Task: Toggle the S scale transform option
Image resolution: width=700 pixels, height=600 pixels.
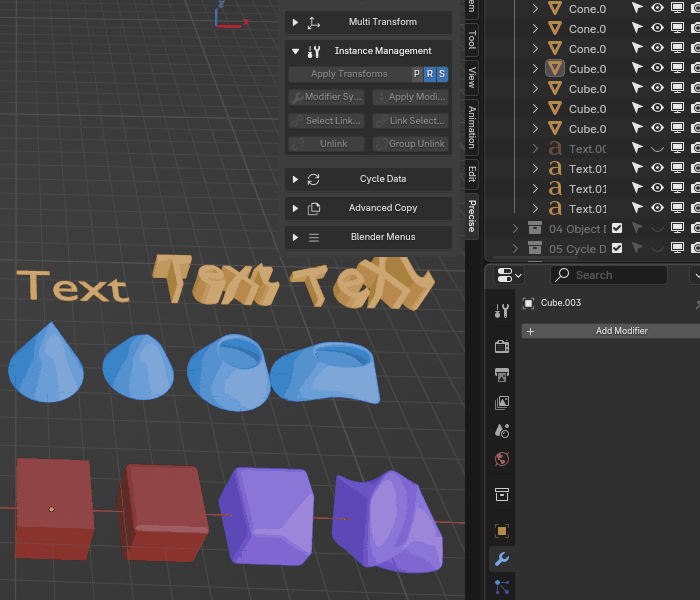Action: 442,74
